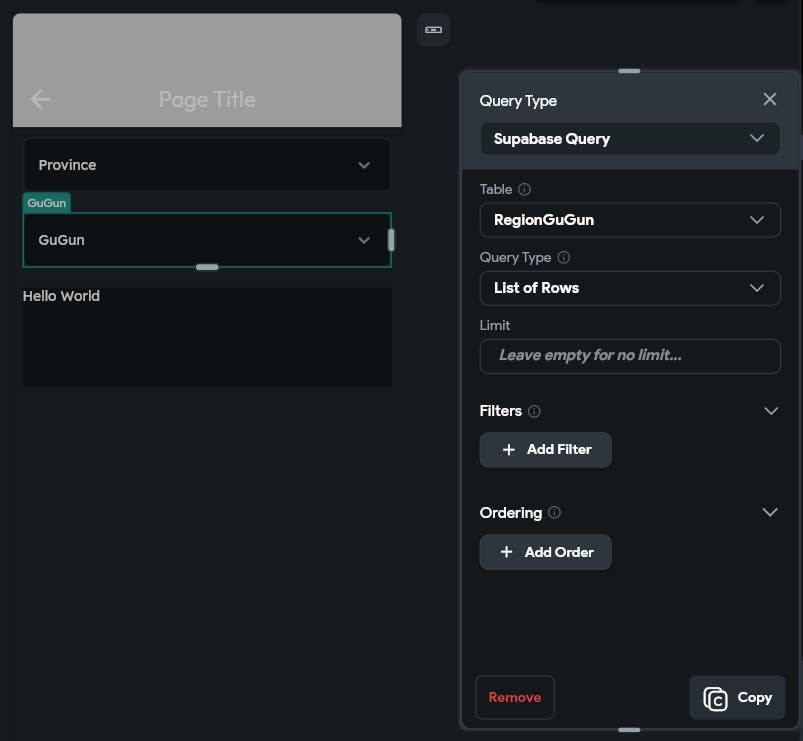Collapse the Ordering section

pos(770,512)
